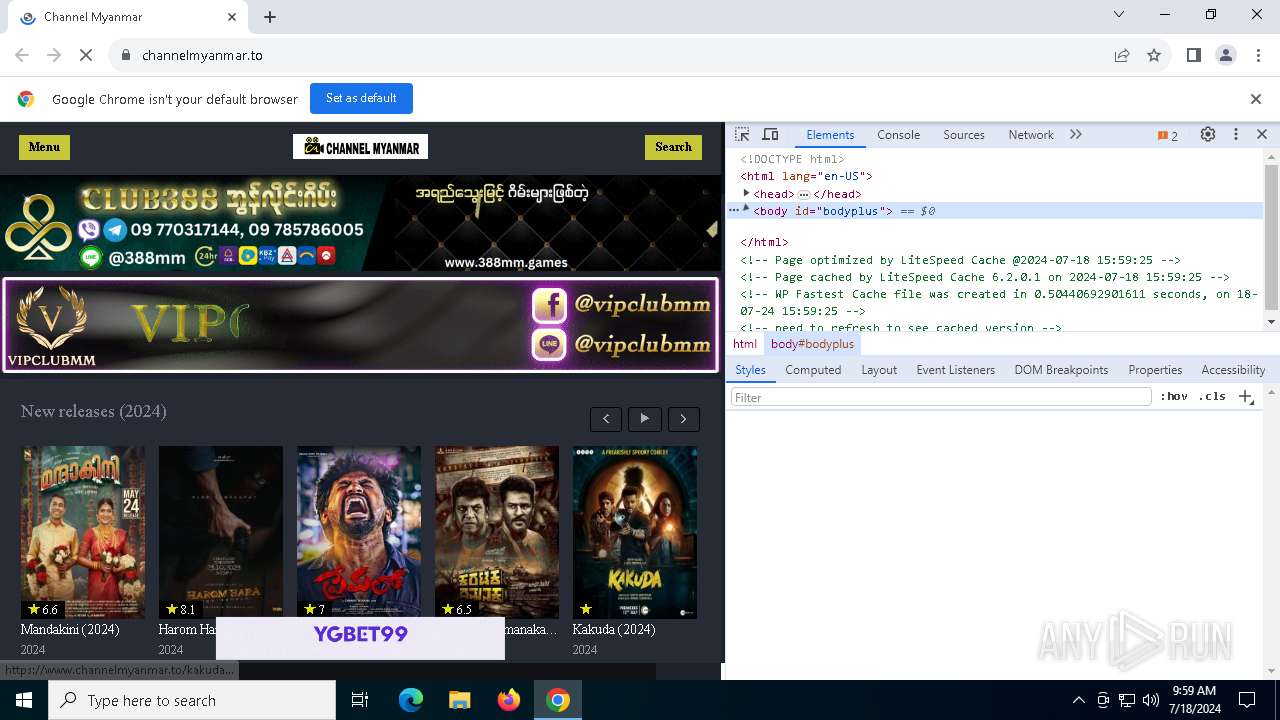Toggle the :hov element state button

(1174, 397)
